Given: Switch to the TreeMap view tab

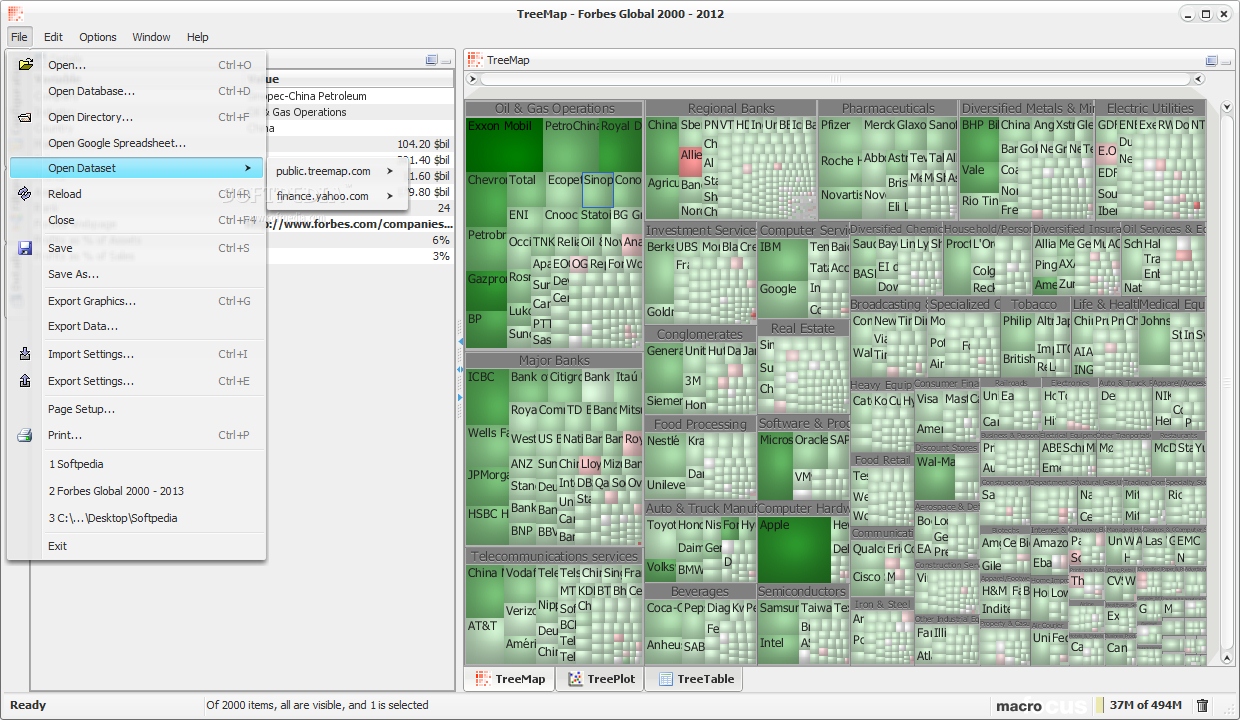Looking at the screenshot, I should (510, 679).
